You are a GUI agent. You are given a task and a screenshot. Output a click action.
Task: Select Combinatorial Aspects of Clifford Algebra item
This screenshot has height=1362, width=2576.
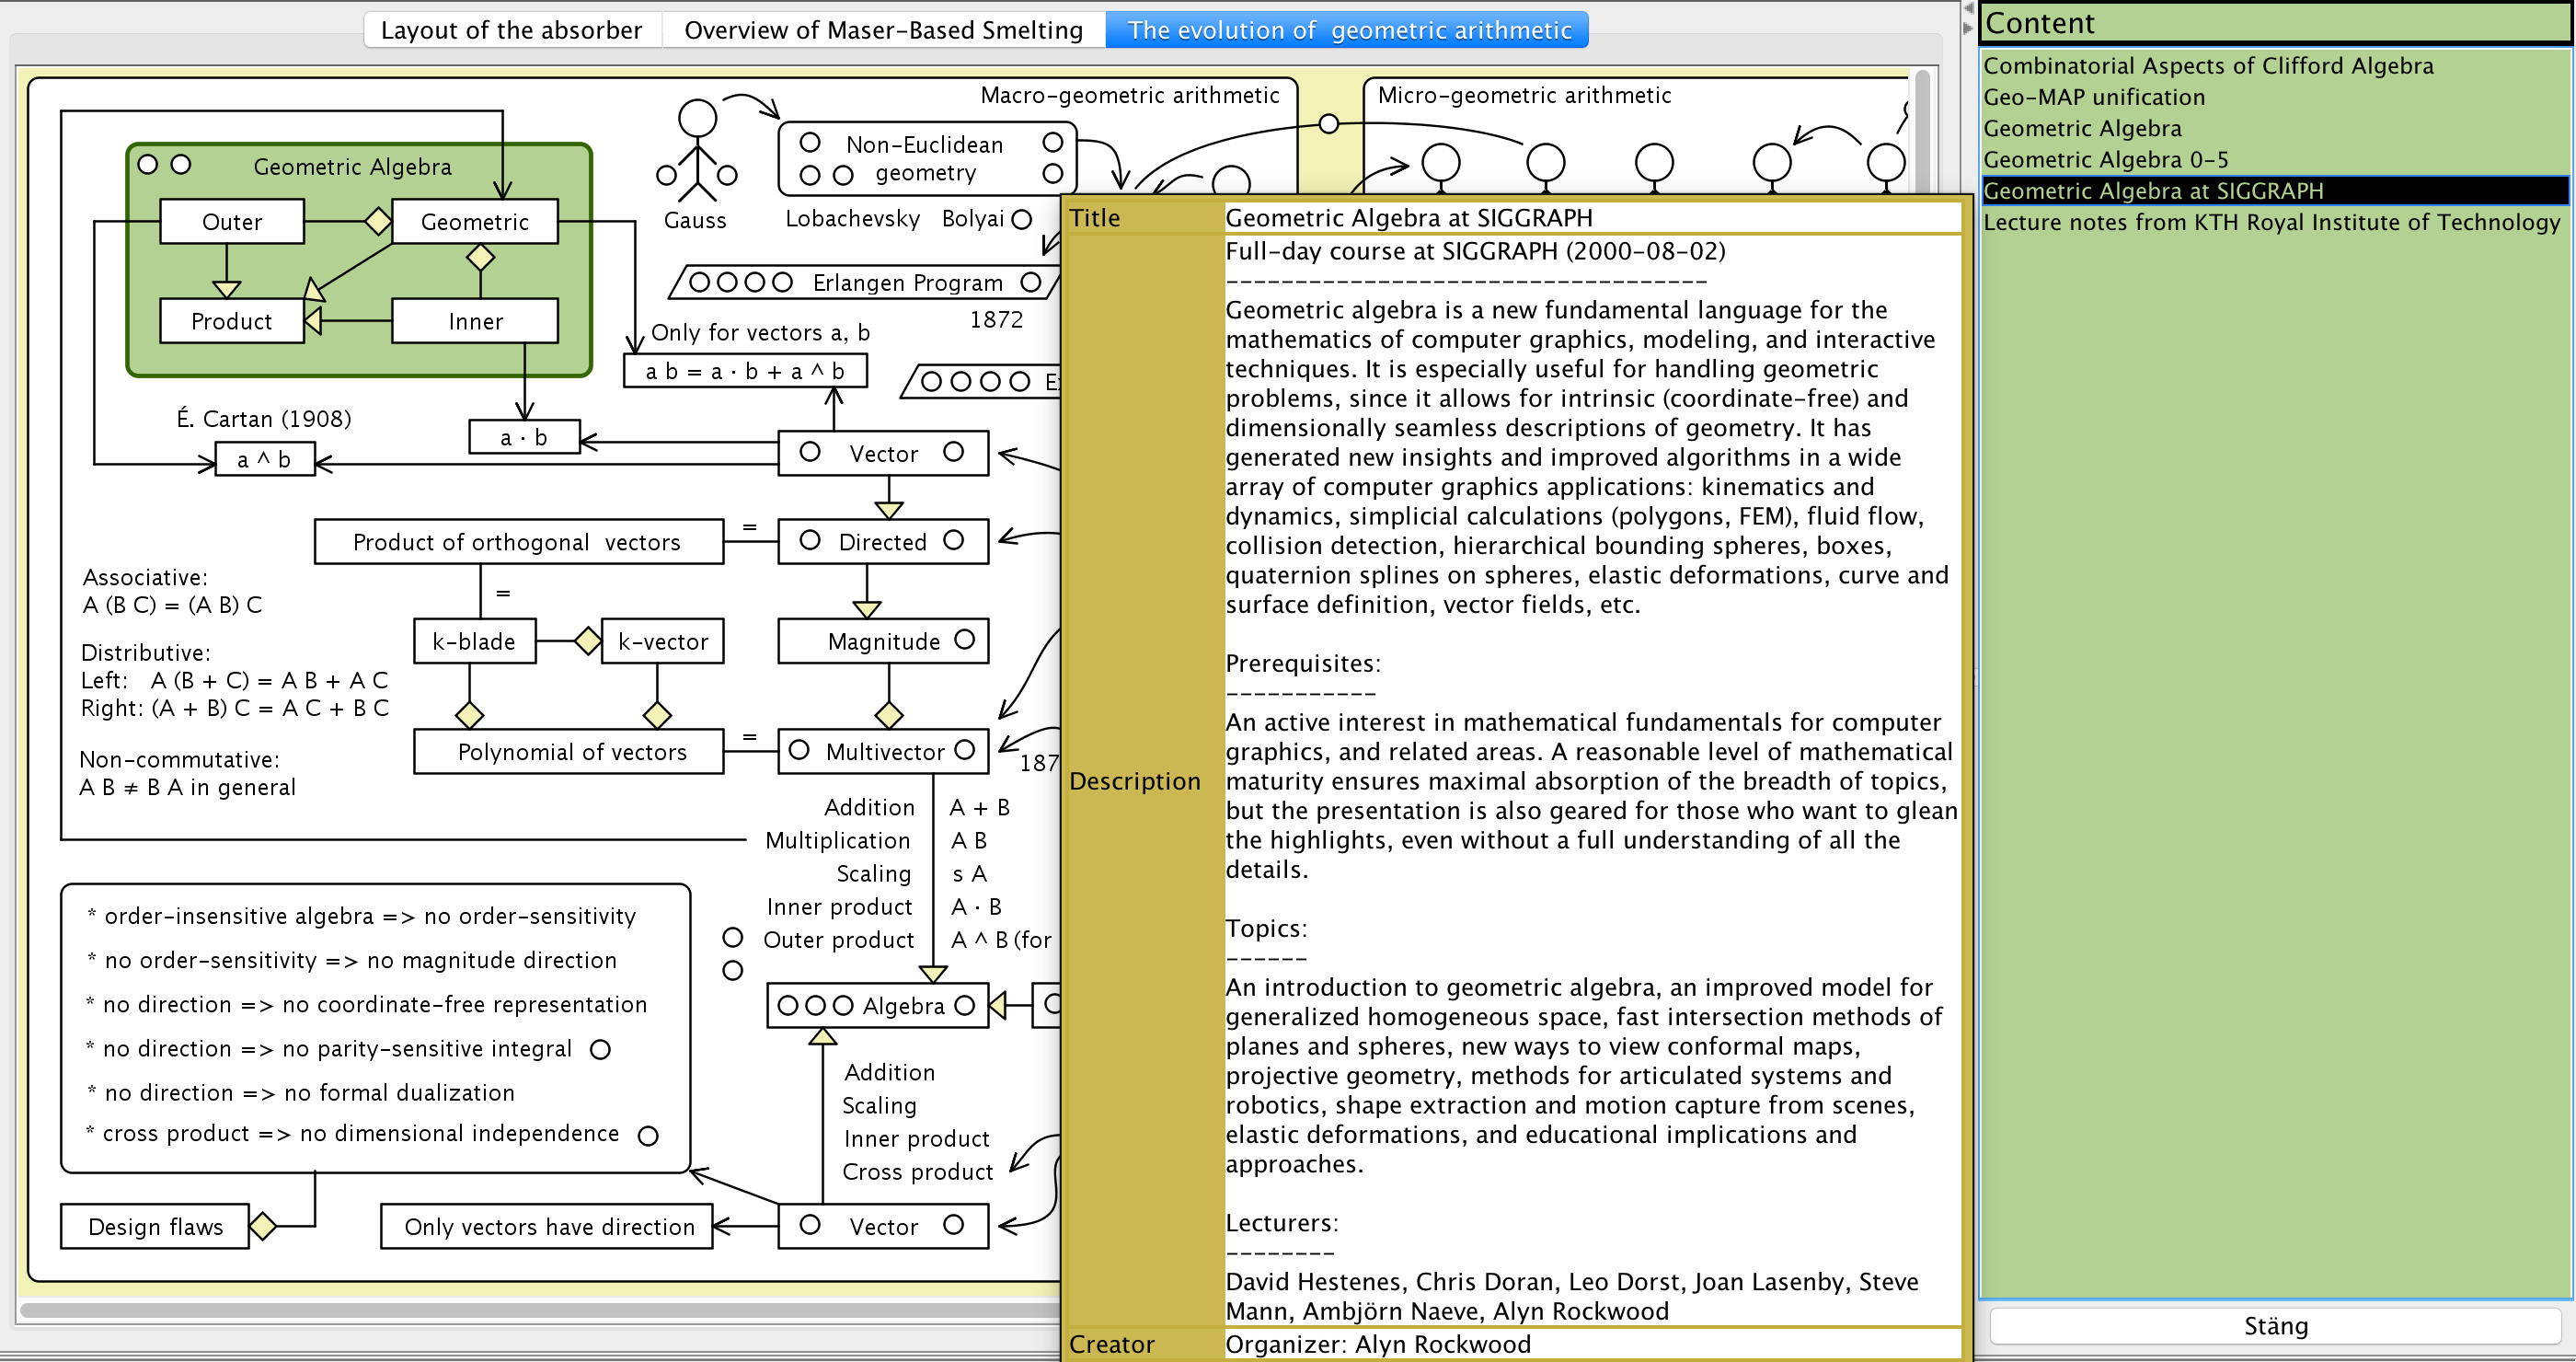pos(2207,66)
